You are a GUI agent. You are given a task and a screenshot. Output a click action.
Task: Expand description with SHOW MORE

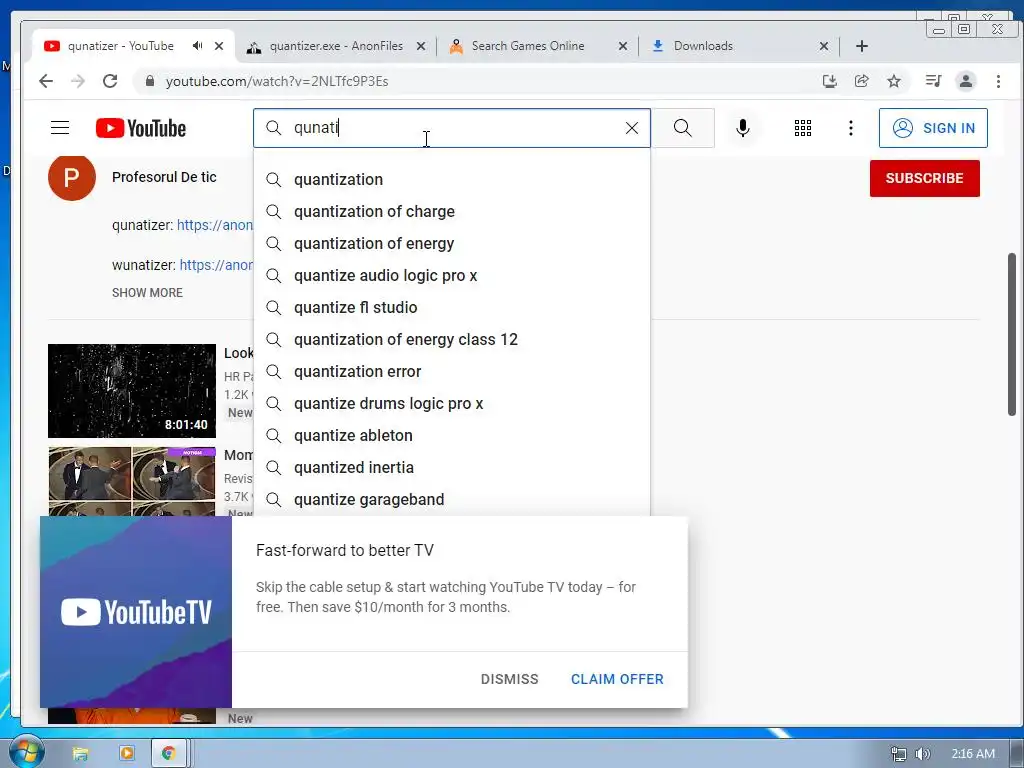tap(148, 293)
